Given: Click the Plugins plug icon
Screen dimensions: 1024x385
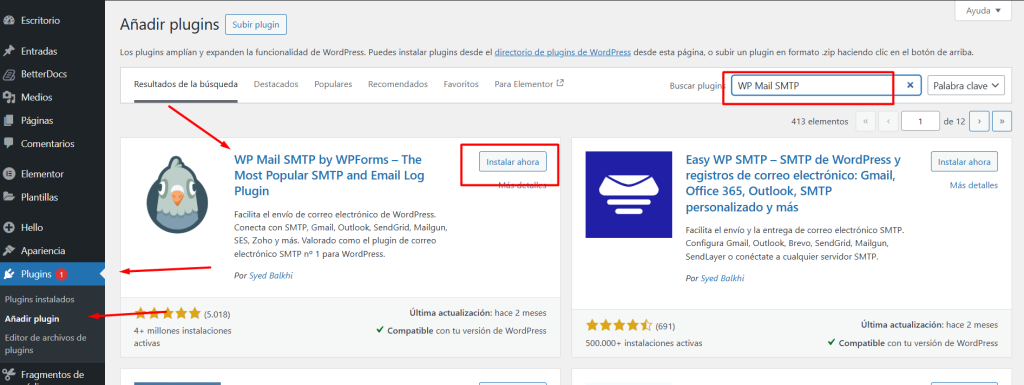Looking at the screenshot, I should coord(9,274).
